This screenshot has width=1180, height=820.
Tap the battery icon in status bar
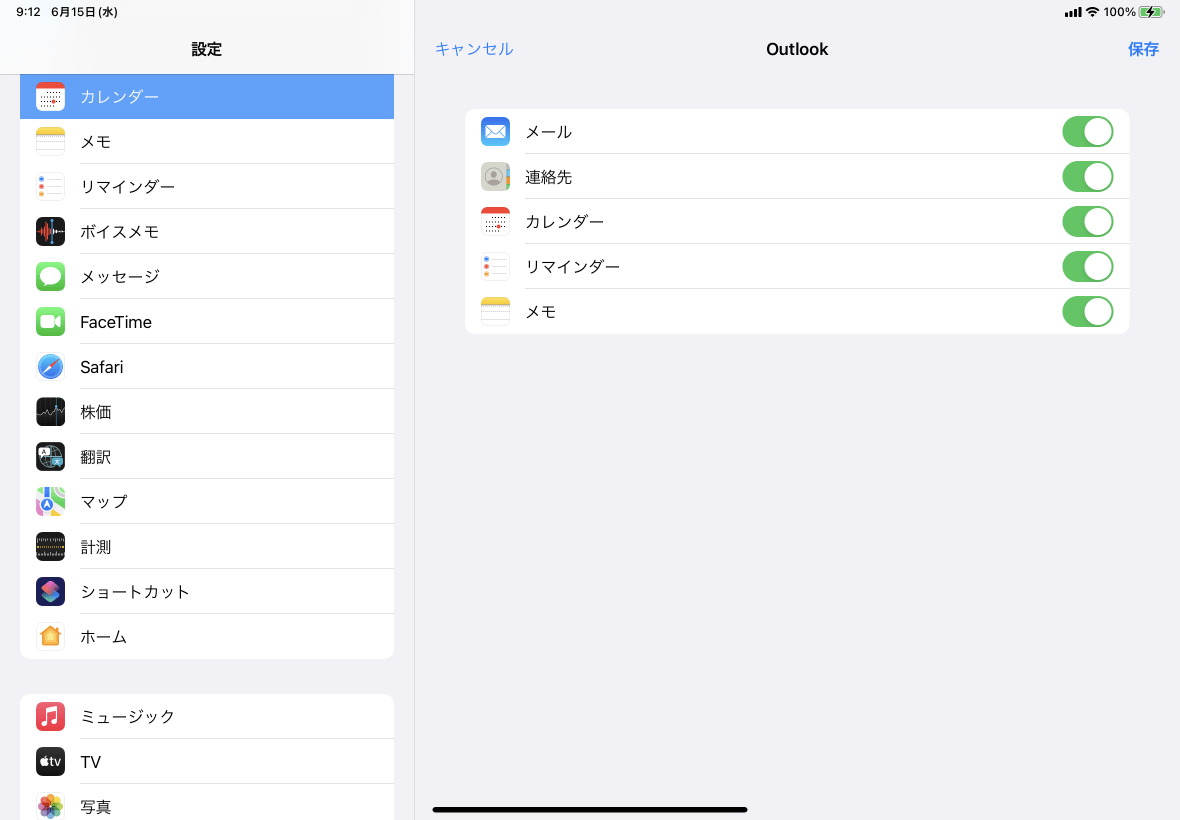point(1151,12)
